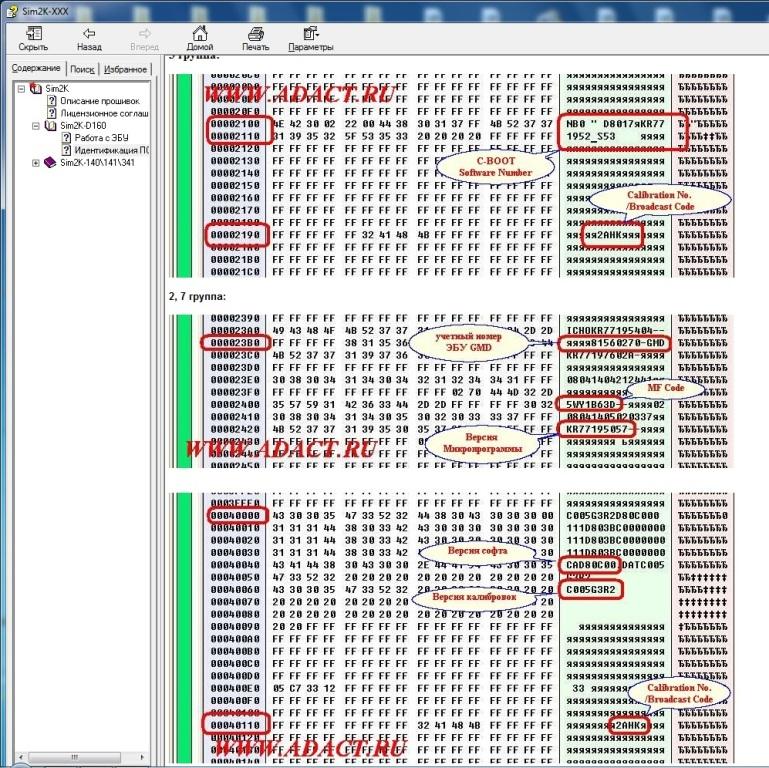769x768 pixels.
Task: Click the "Версия Микропрограммы" callout
Action: click(x=482, y=442)
